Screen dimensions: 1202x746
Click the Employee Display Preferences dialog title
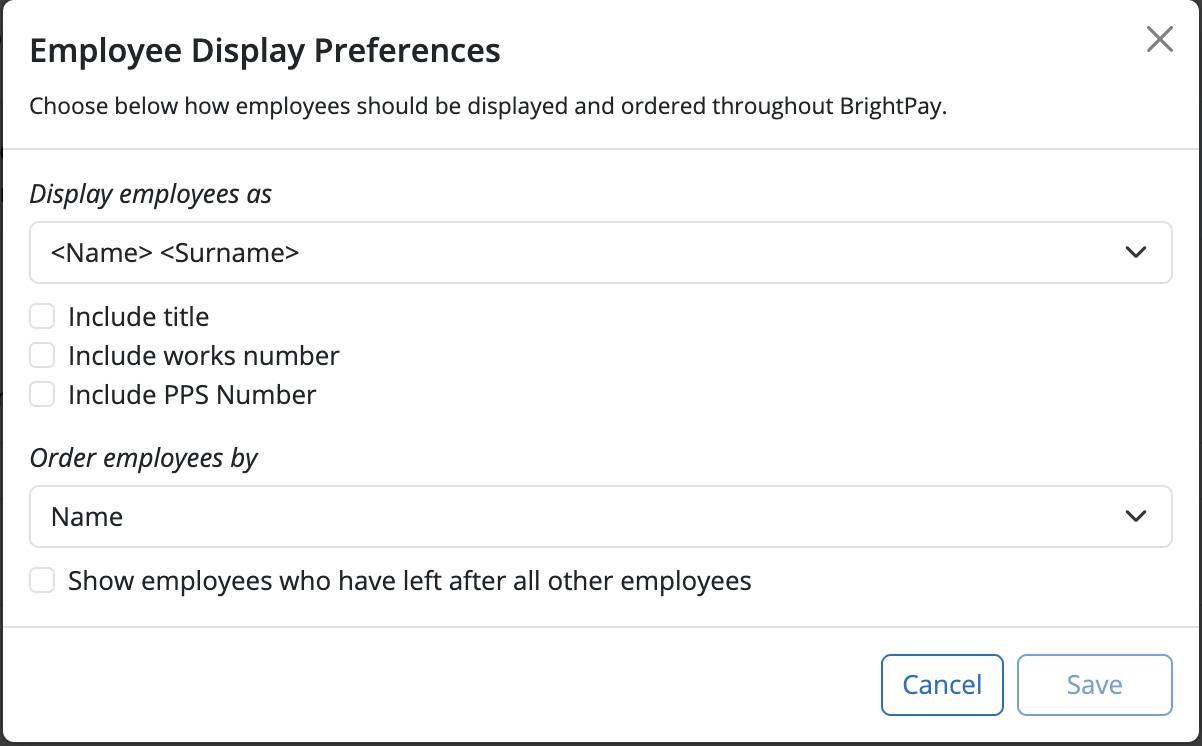(265, 50)
